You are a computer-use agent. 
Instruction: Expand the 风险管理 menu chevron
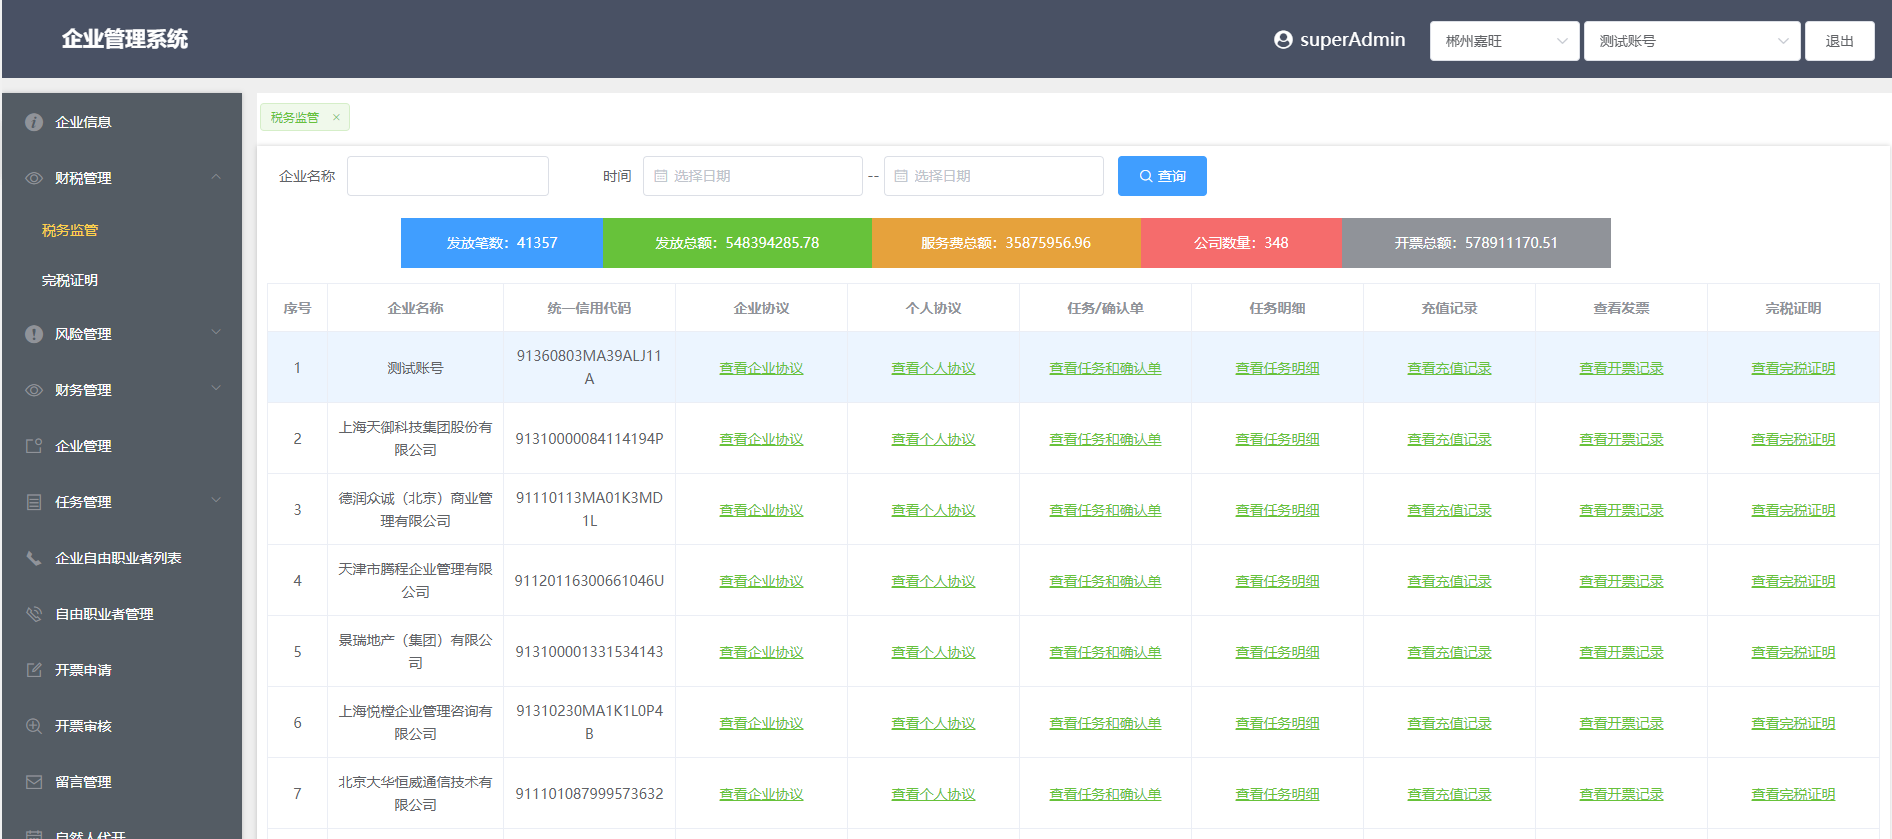(216, 333)
